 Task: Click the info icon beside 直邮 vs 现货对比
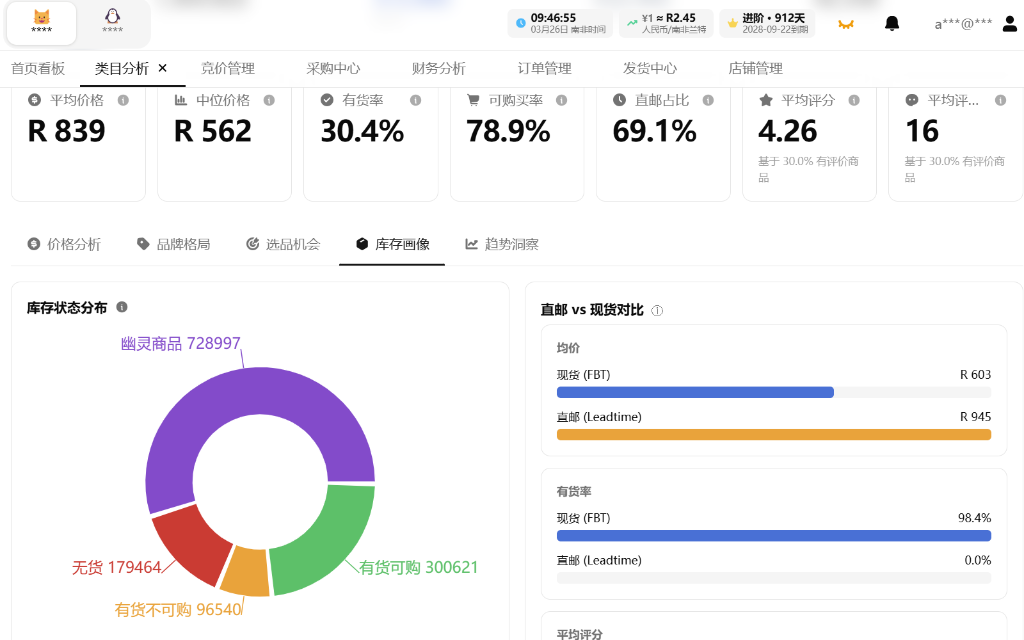click(x=657, y=310)
